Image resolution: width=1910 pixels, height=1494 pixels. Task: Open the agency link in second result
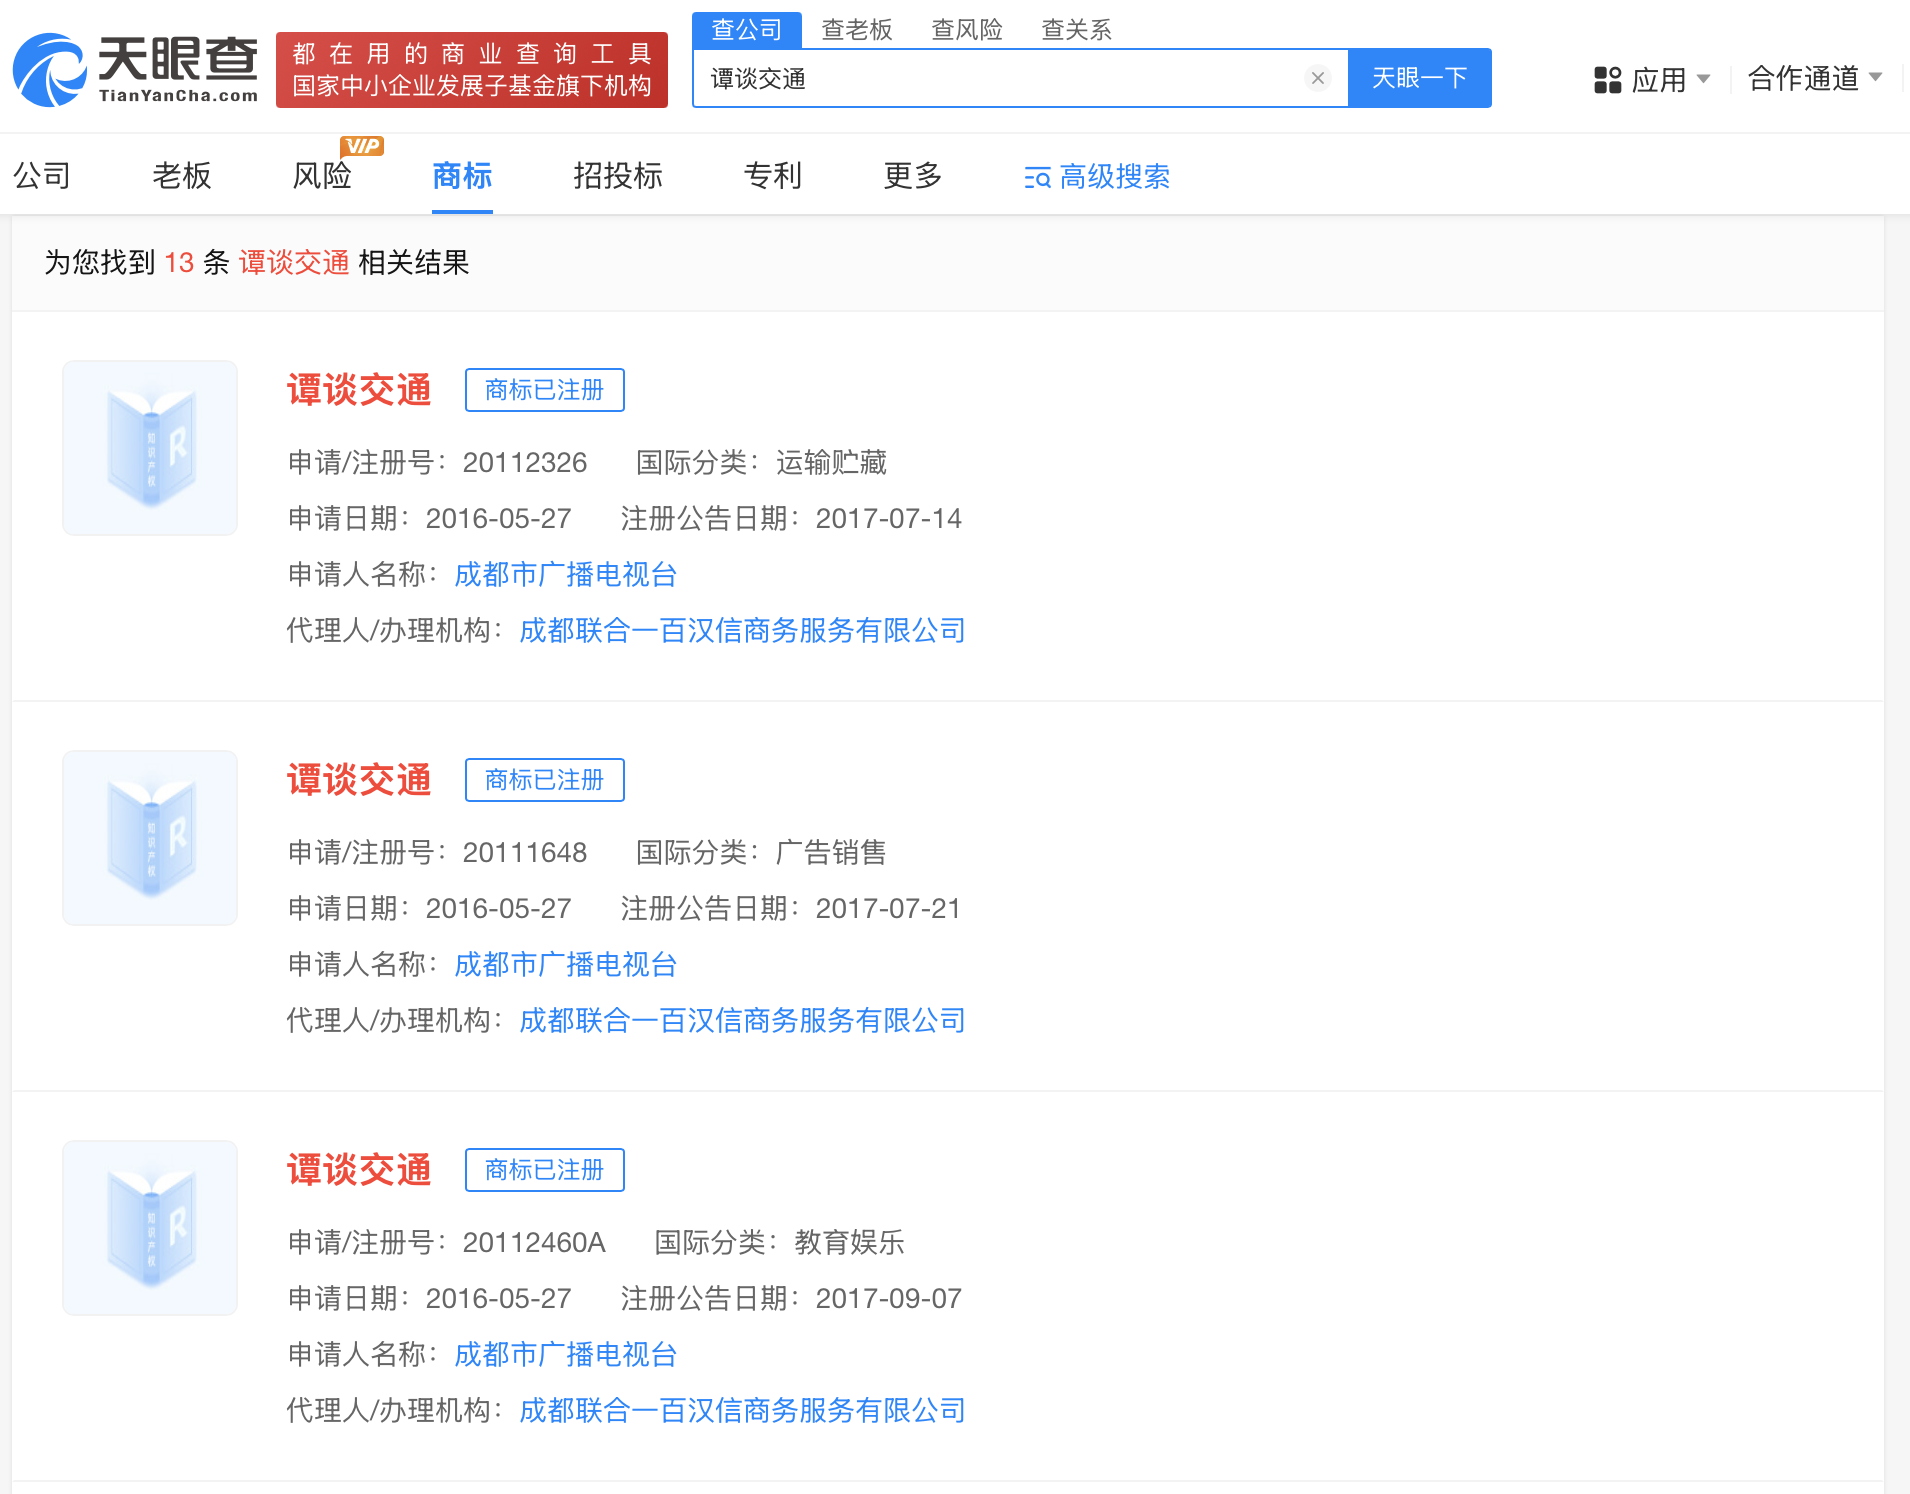click(742, 1020)
